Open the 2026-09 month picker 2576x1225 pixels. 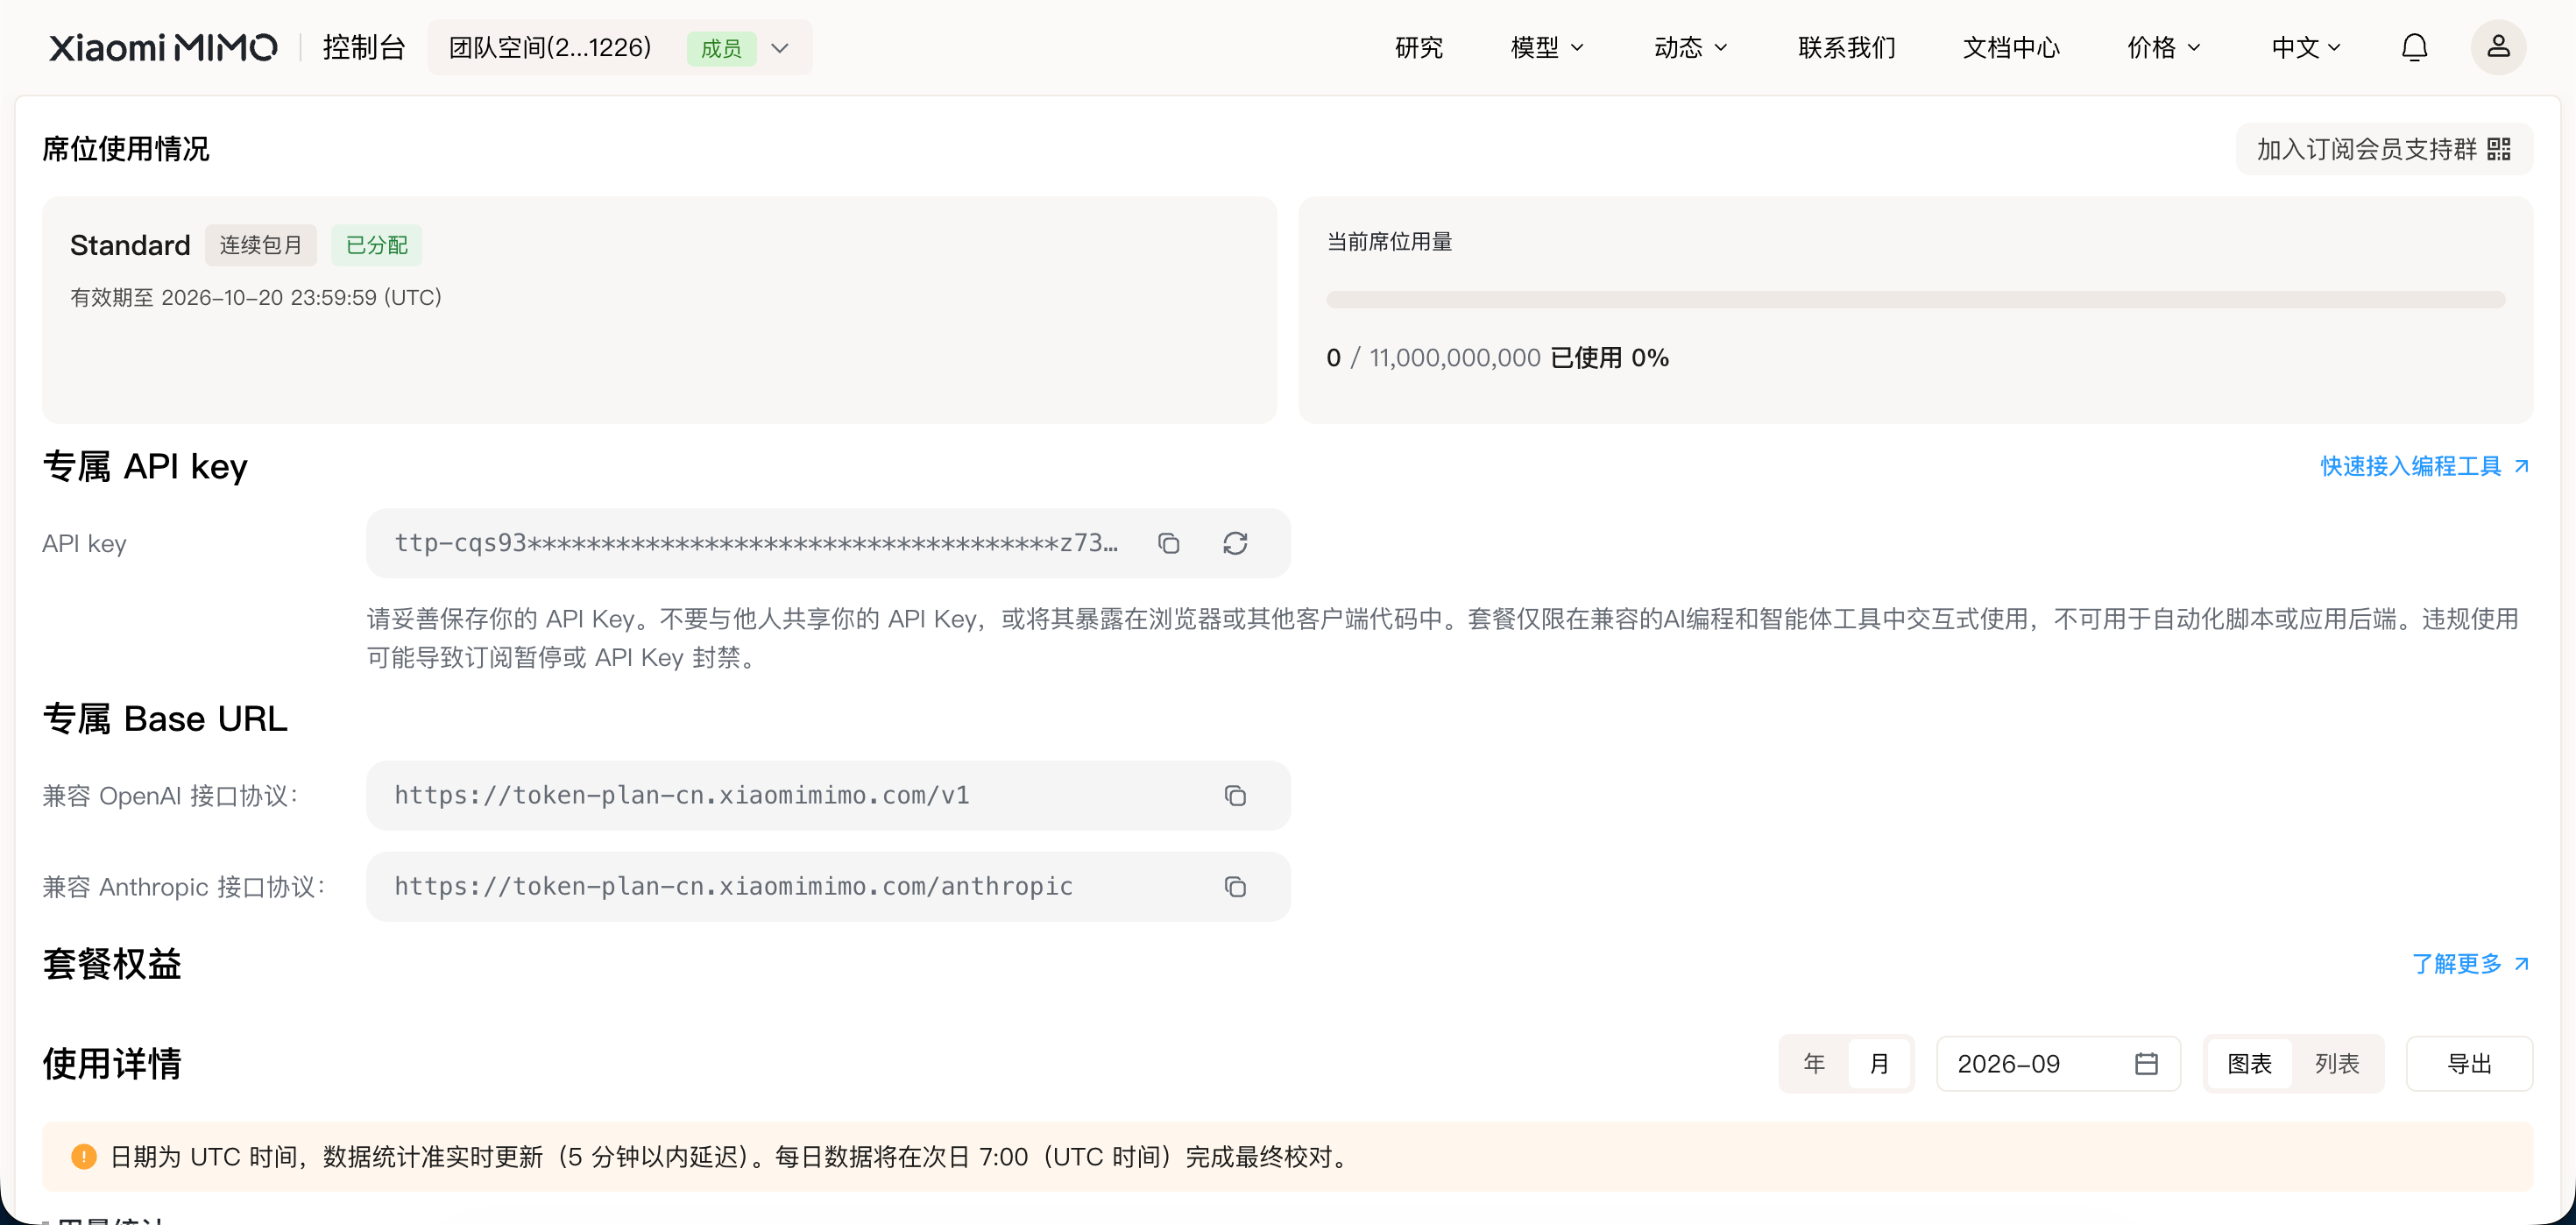[2058, 1064]
